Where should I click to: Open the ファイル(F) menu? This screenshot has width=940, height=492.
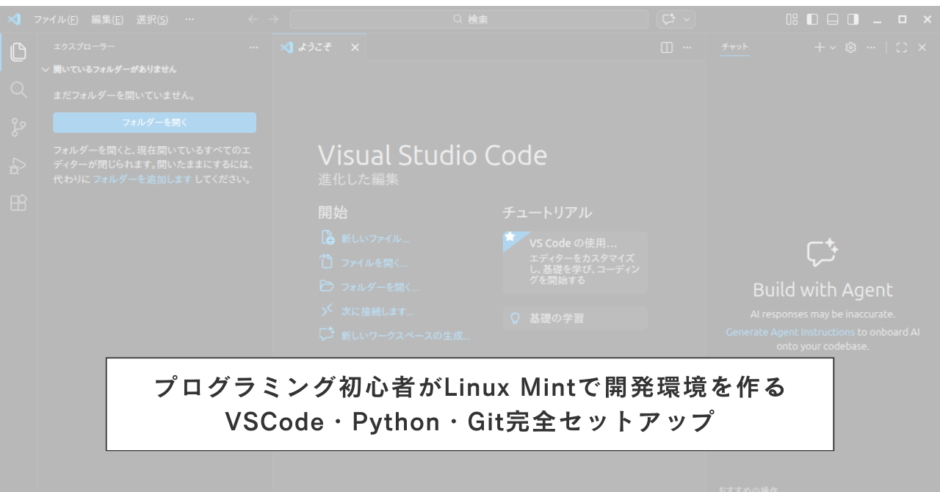56,19
